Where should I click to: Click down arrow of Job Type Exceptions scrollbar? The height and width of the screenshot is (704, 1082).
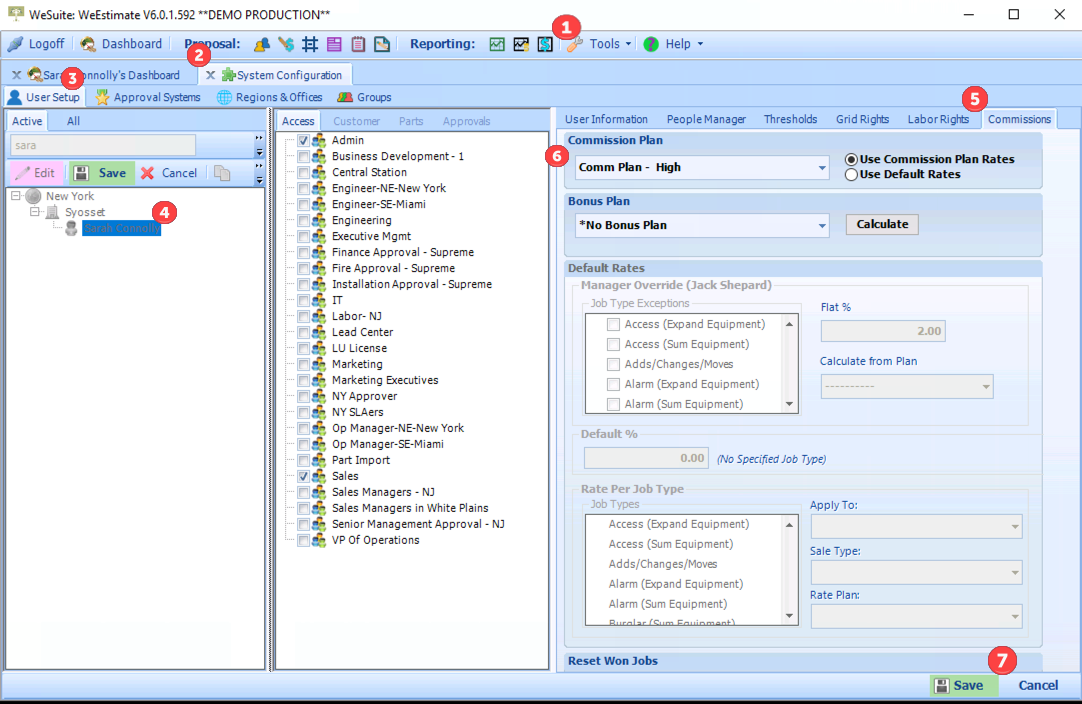click(x=789, y=404)
